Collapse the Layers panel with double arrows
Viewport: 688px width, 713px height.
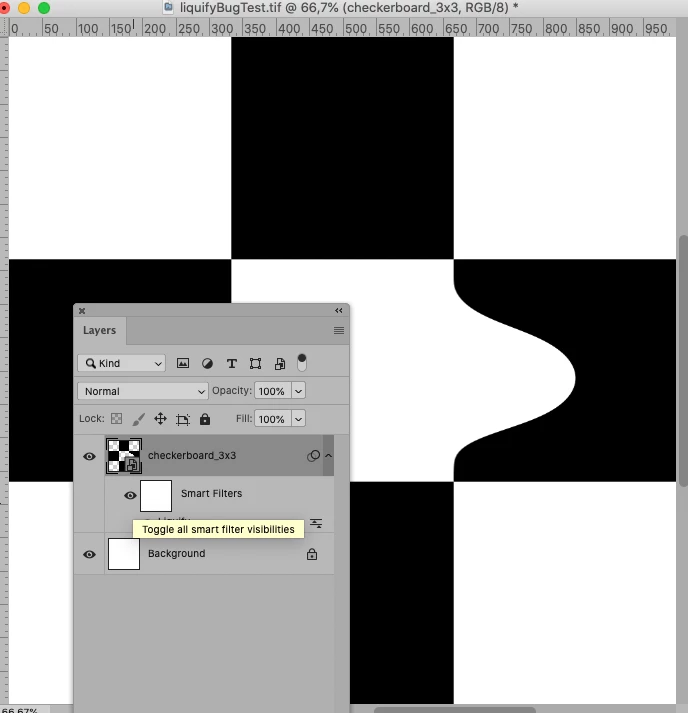point(339,311)
